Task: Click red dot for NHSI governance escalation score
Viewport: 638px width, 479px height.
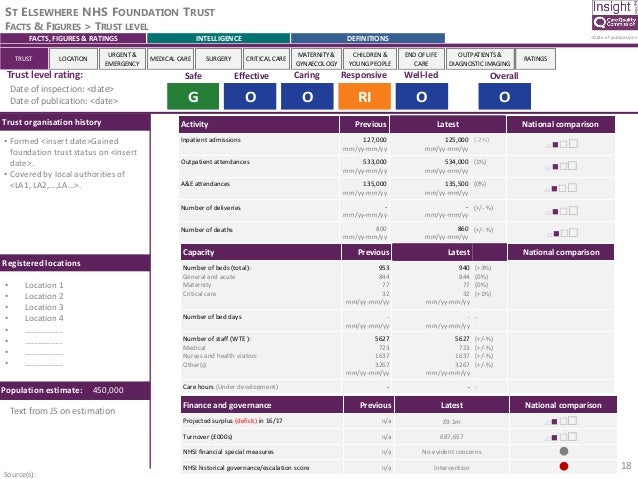Action: (x=564, y=466)
